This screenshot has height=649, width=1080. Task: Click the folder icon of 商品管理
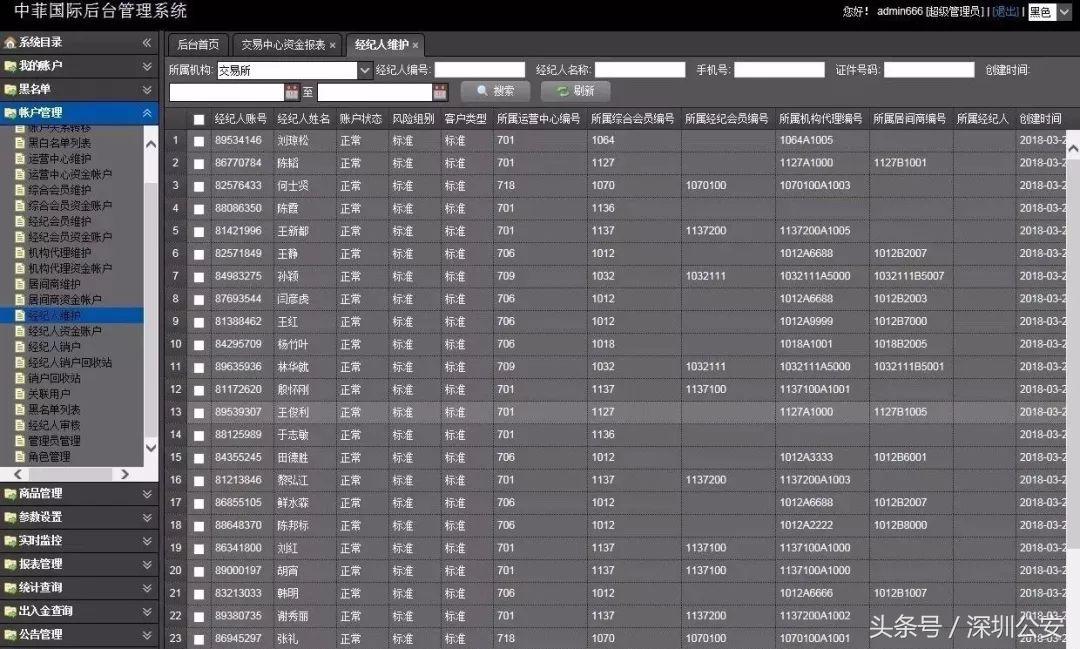[x=10, y=493]
